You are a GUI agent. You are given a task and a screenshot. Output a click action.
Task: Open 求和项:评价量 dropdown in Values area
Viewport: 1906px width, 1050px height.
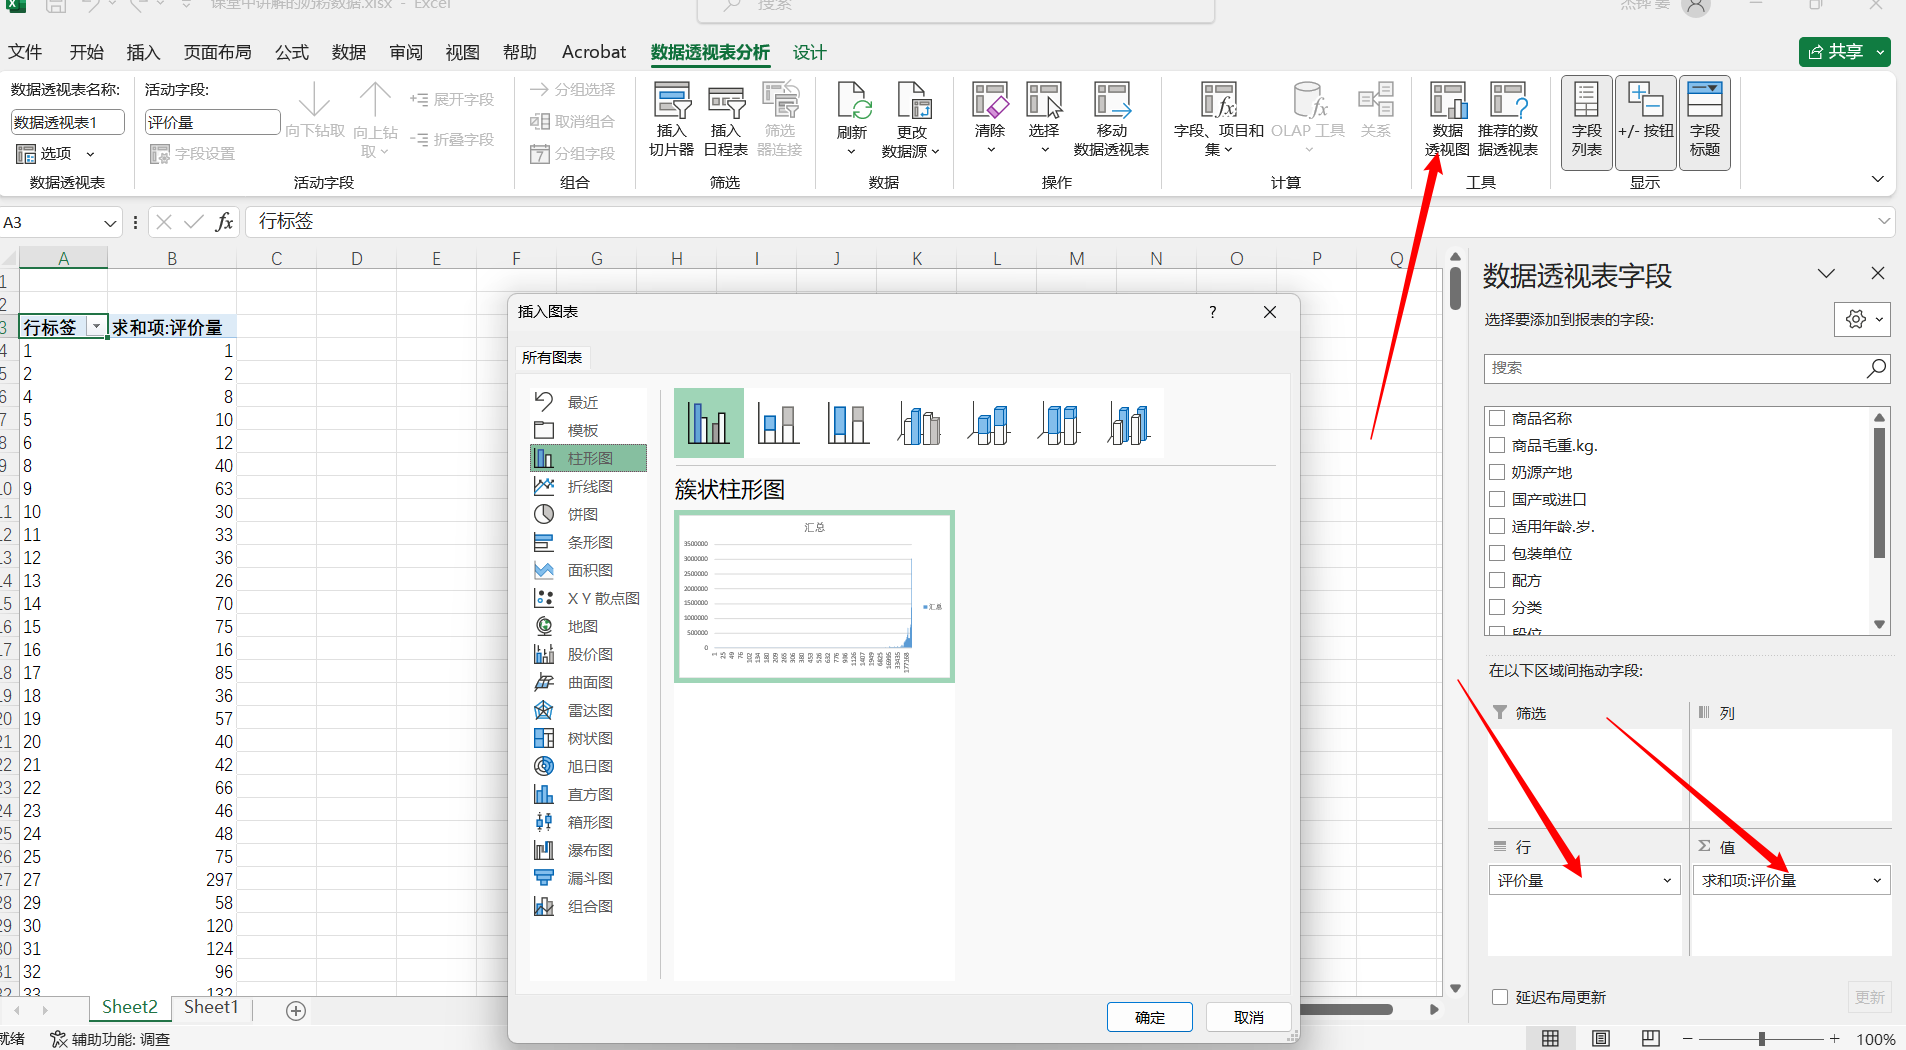1877,880
